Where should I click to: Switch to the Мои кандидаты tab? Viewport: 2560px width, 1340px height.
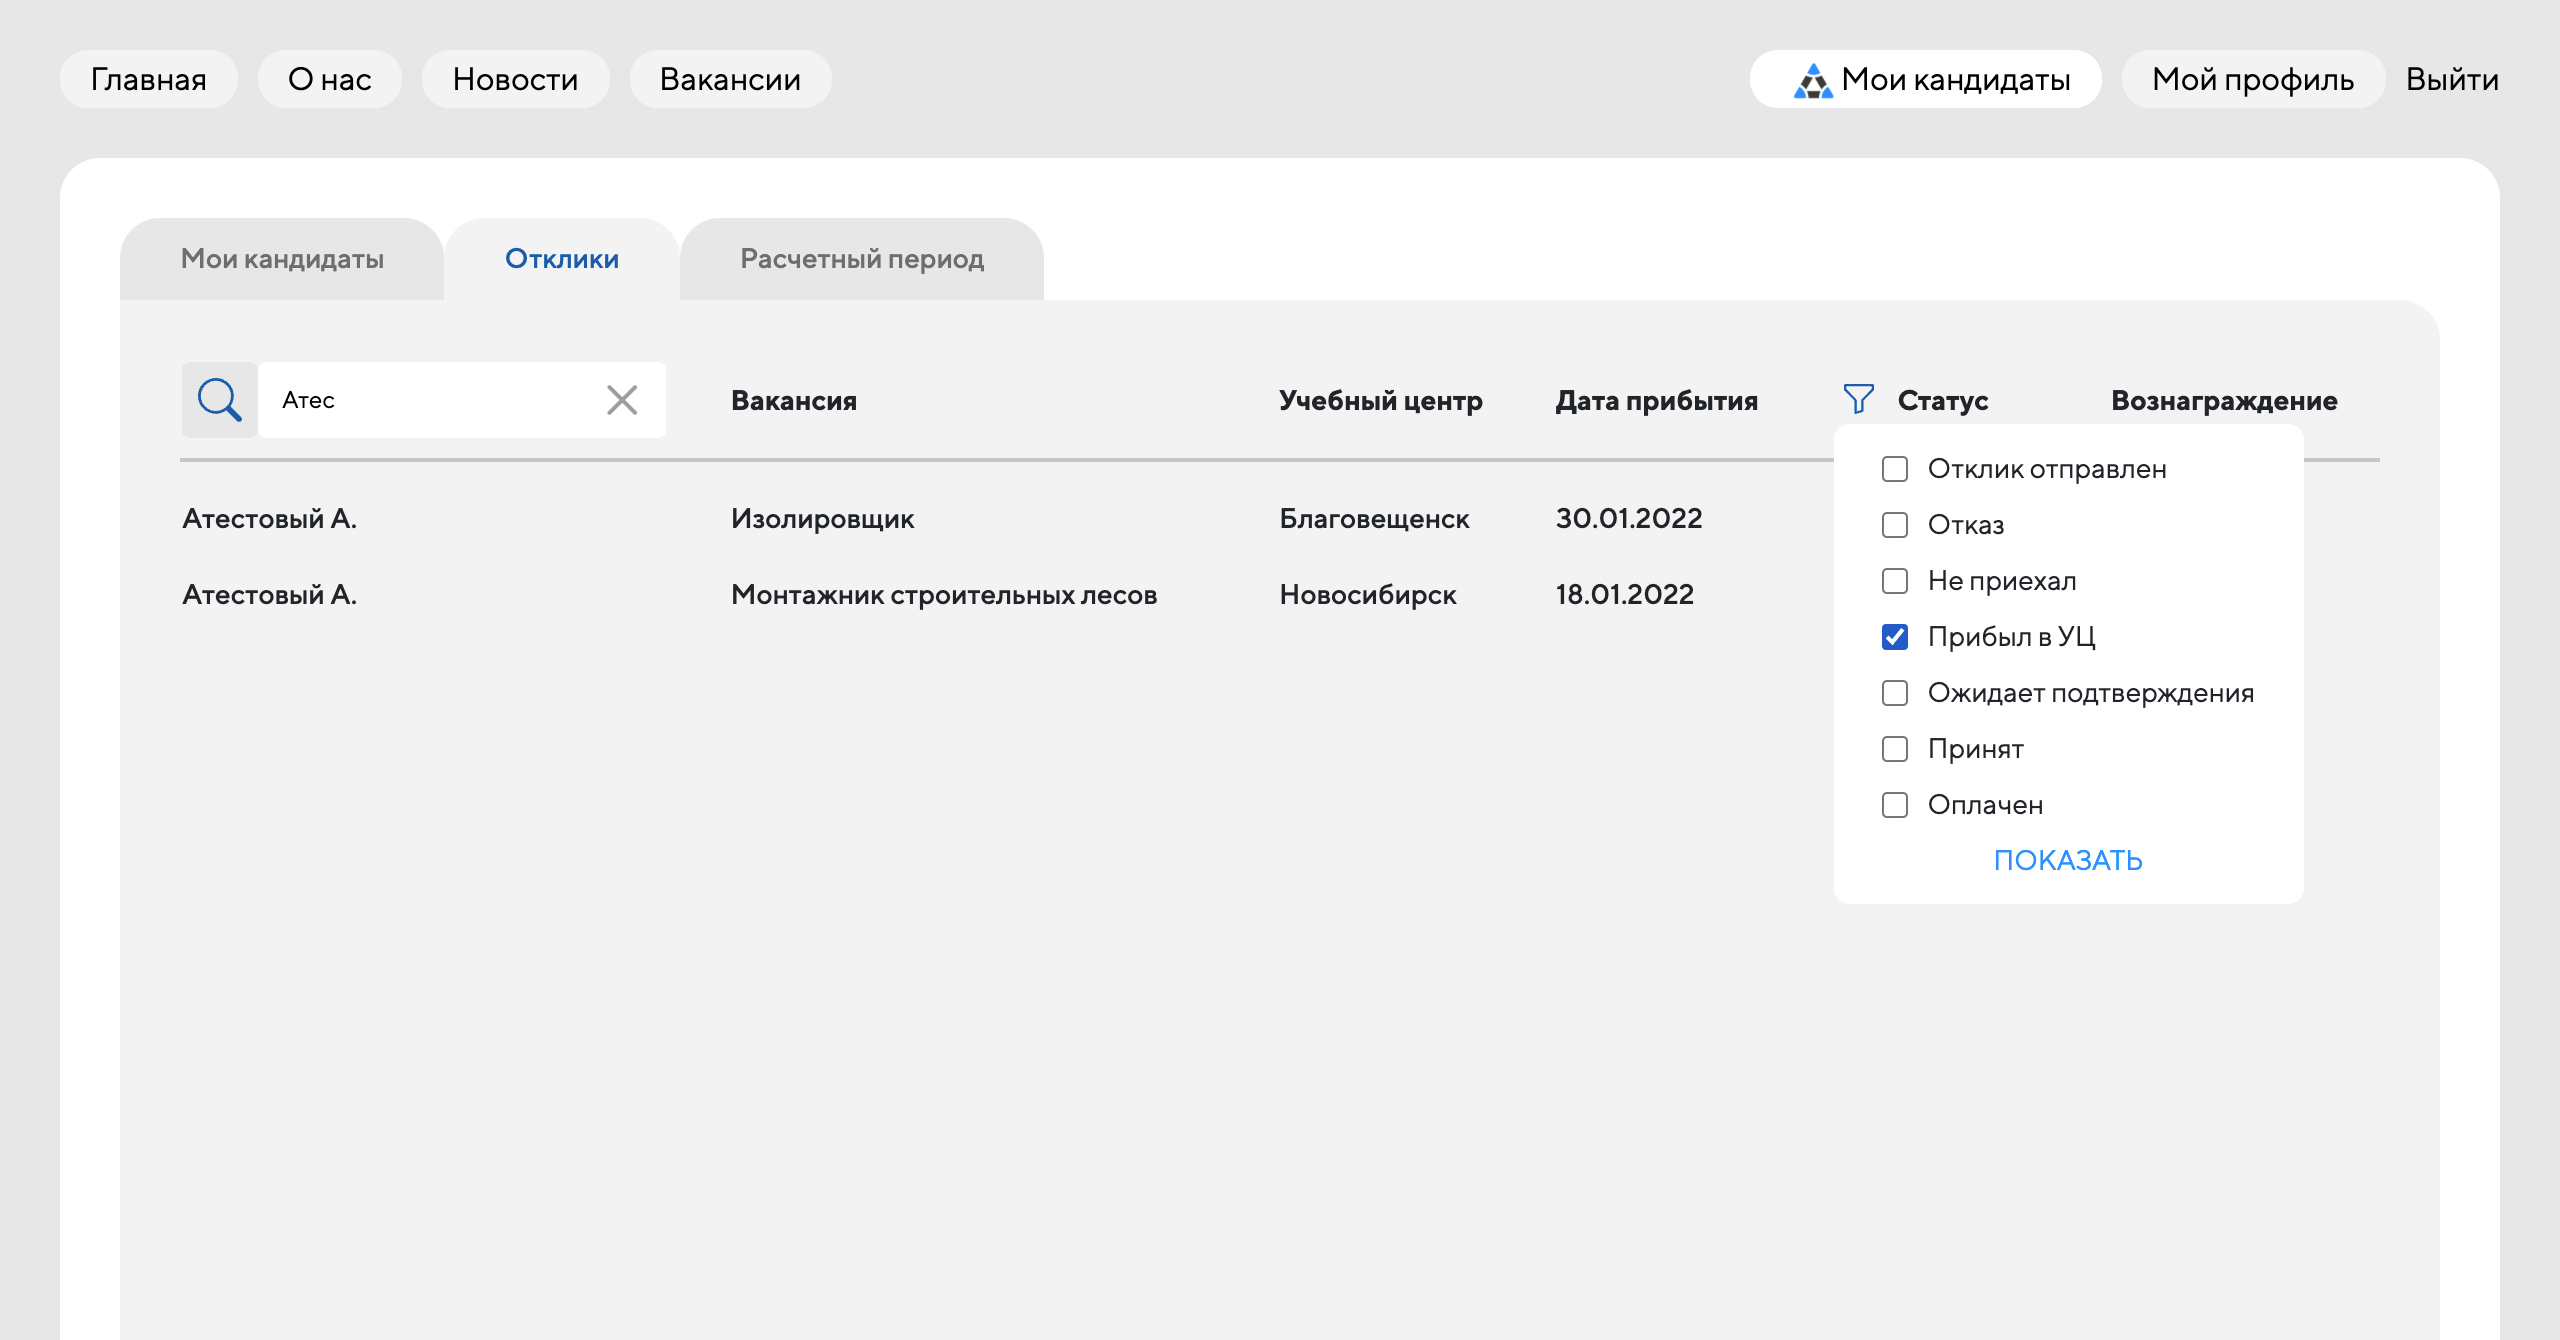(x=282, y=259)
